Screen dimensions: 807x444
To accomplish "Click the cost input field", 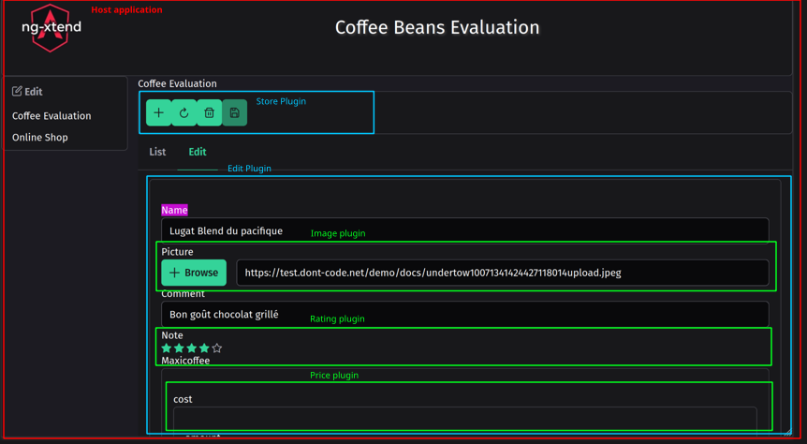I will [465, 419].
